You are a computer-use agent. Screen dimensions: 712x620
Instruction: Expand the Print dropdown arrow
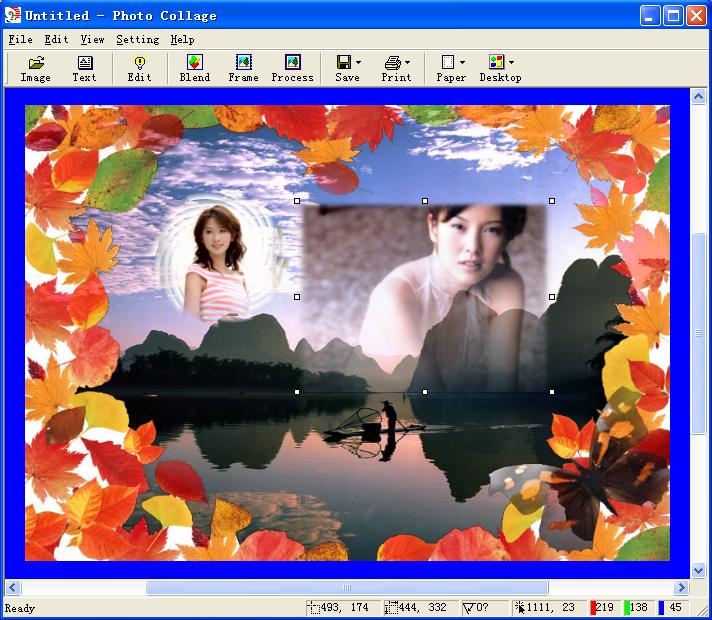[x=407, y=62]
